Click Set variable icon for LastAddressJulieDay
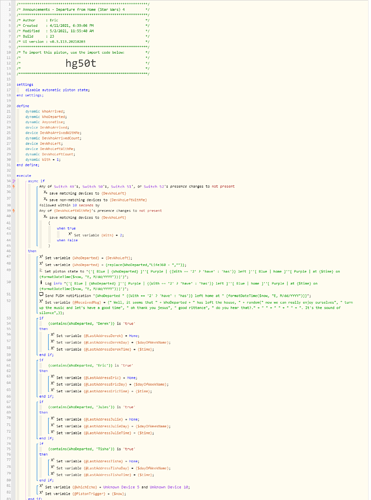Screen dimensions: 371x500 coord(53,426)
